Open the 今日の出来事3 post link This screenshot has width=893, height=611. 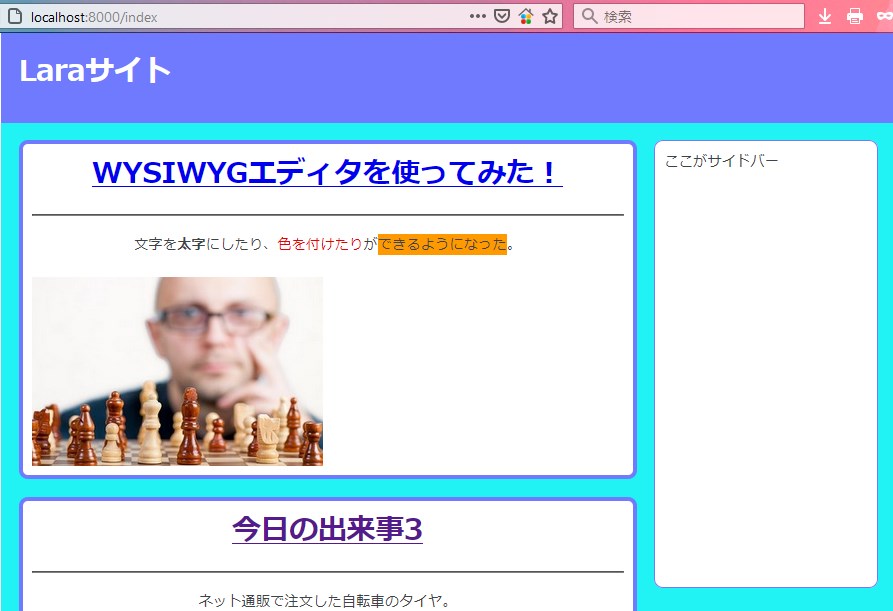pyautogui.click(x=327, y=528)
